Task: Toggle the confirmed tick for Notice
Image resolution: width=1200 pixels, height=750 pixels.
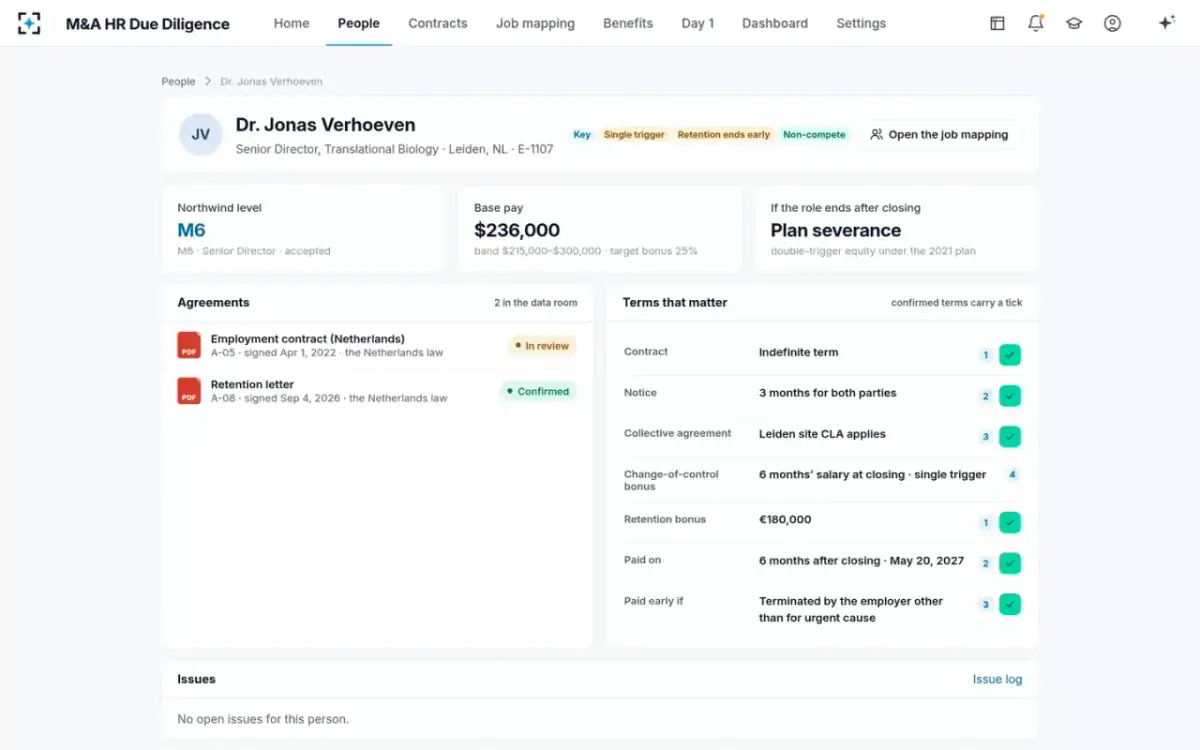Action: [x=1010, y=396]
